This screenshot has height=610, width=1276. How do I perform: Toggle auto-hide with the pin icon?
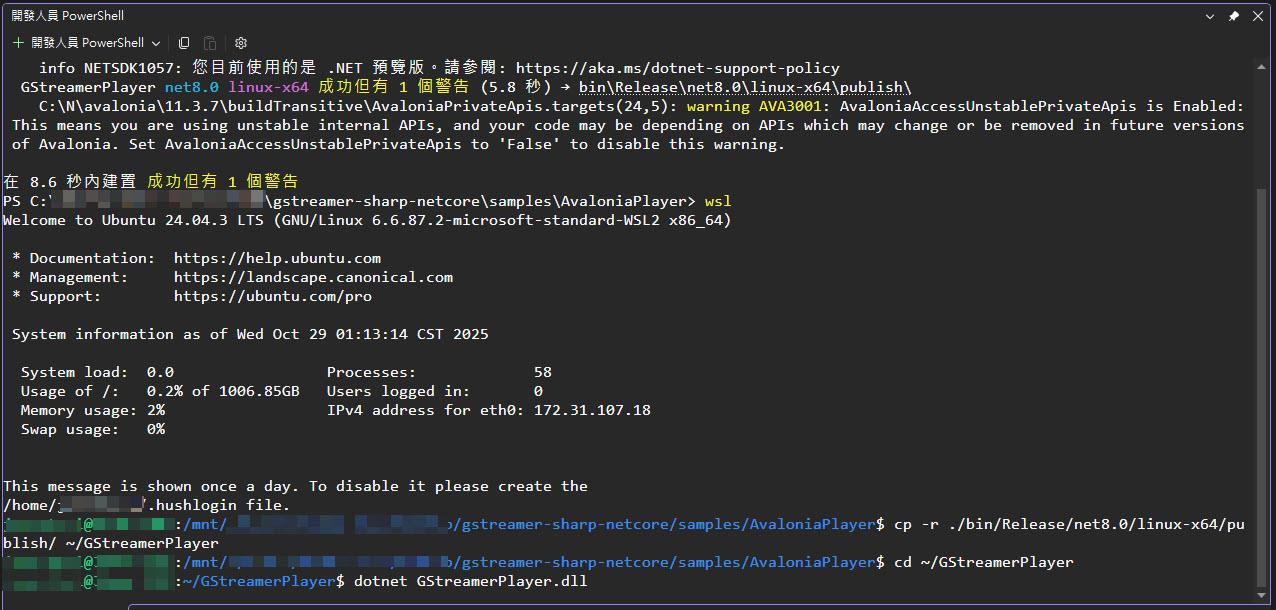tap(1234, 16)
